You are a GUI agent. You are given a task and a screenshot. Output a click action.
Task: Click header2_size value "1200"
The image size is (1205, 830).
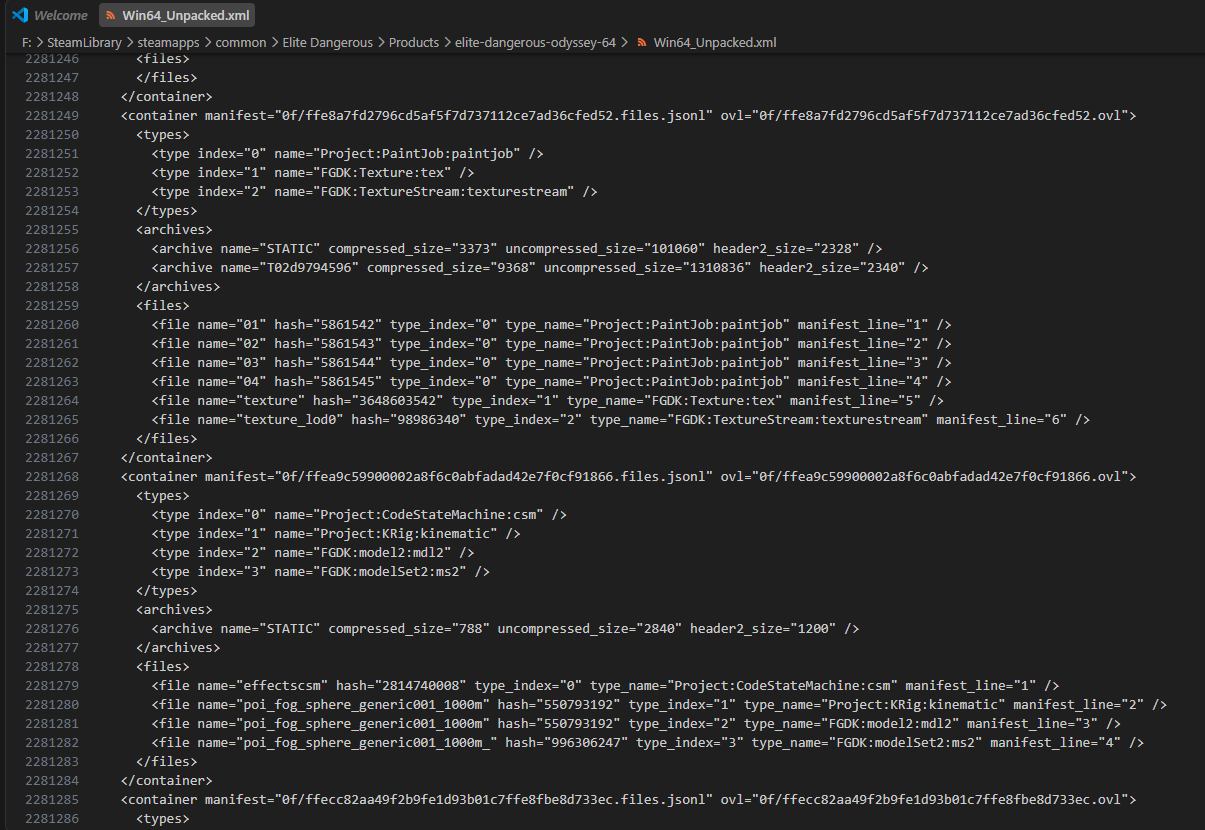[x=814, y=629]
